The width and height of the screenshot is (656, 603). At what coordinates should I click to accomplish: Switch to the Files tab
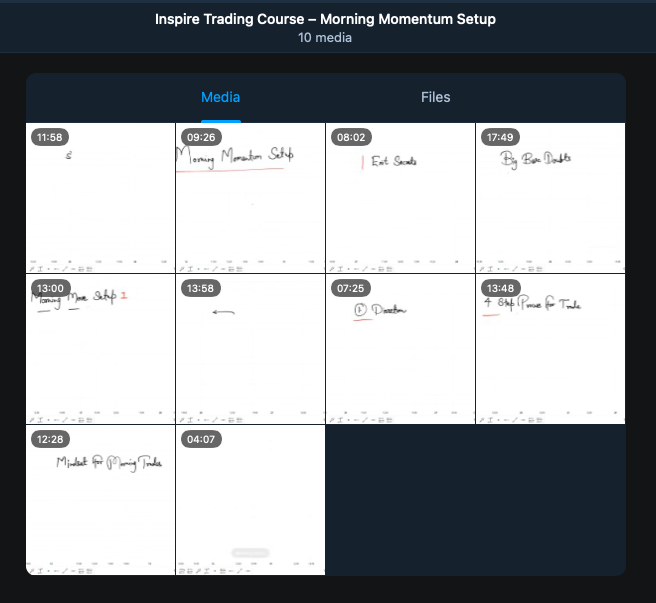435,97
